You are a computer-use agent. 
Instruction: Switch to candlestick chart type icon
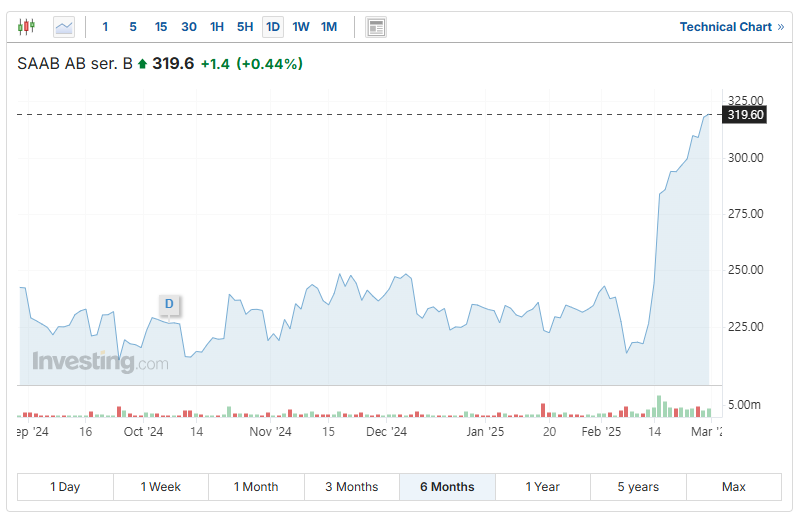[26, 26]
